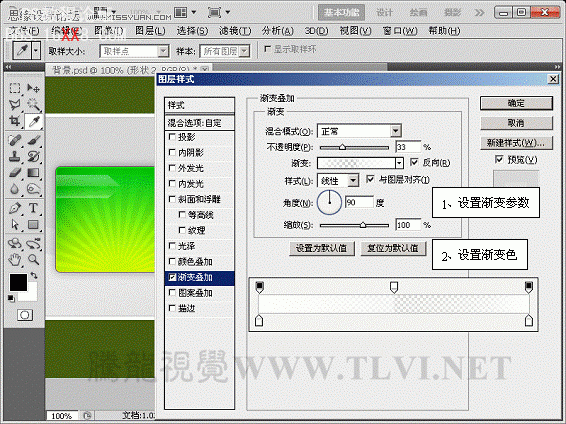Image resolution: width=566 pixels, height=424 pixels.
Task: Click the 取消 cancel button
Action: (516, 123)
